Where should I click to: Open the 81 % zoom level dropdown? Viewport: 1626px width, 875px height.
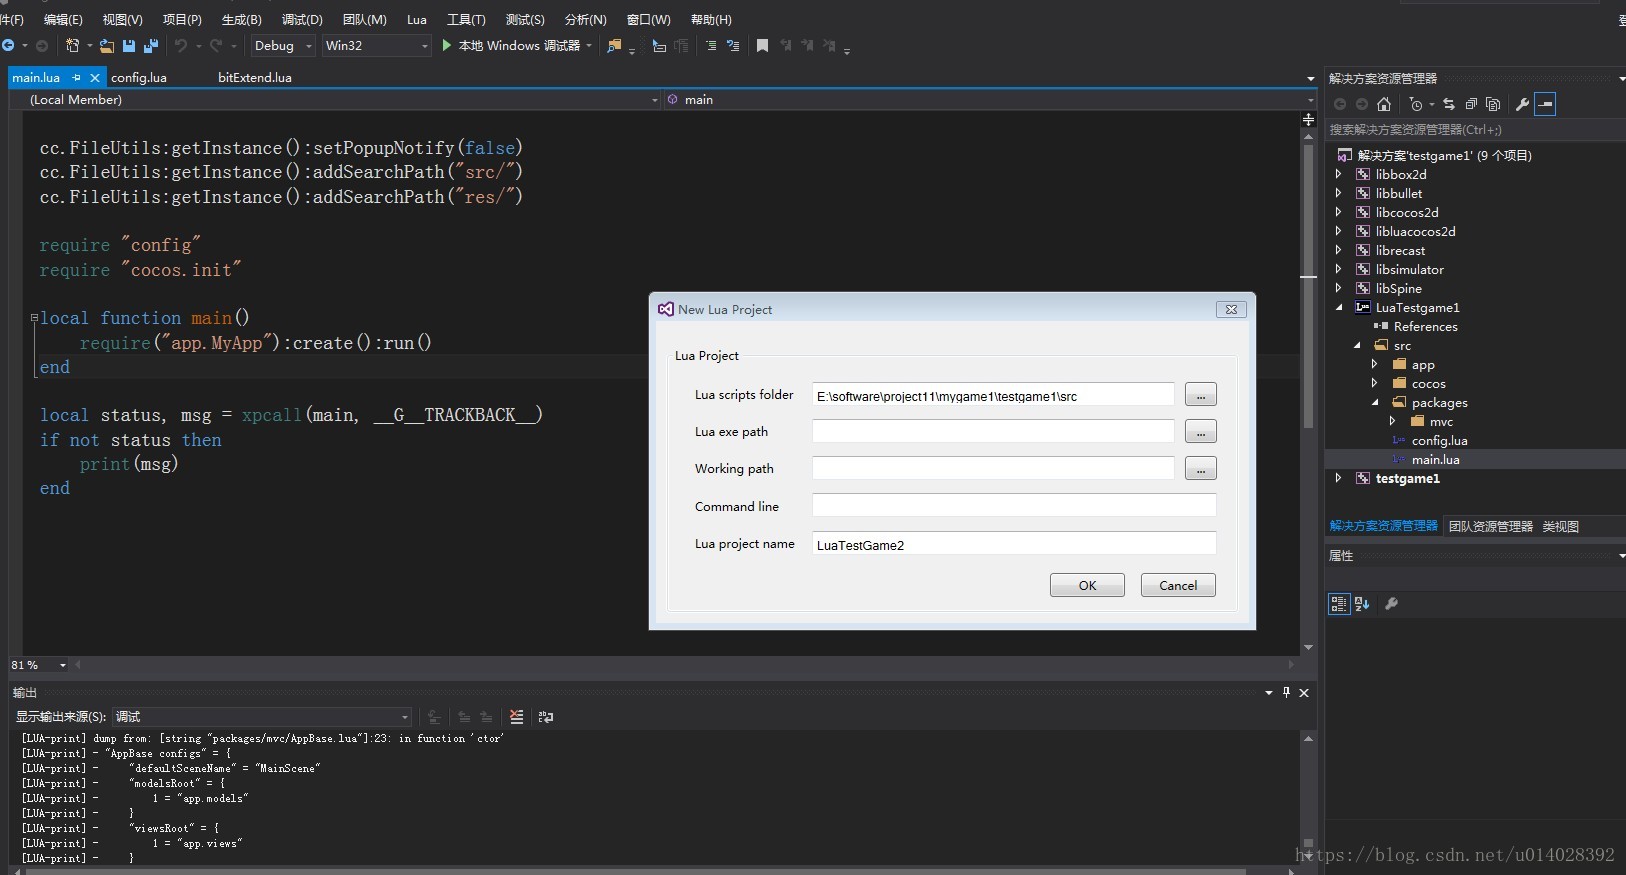tap(63, 665)
